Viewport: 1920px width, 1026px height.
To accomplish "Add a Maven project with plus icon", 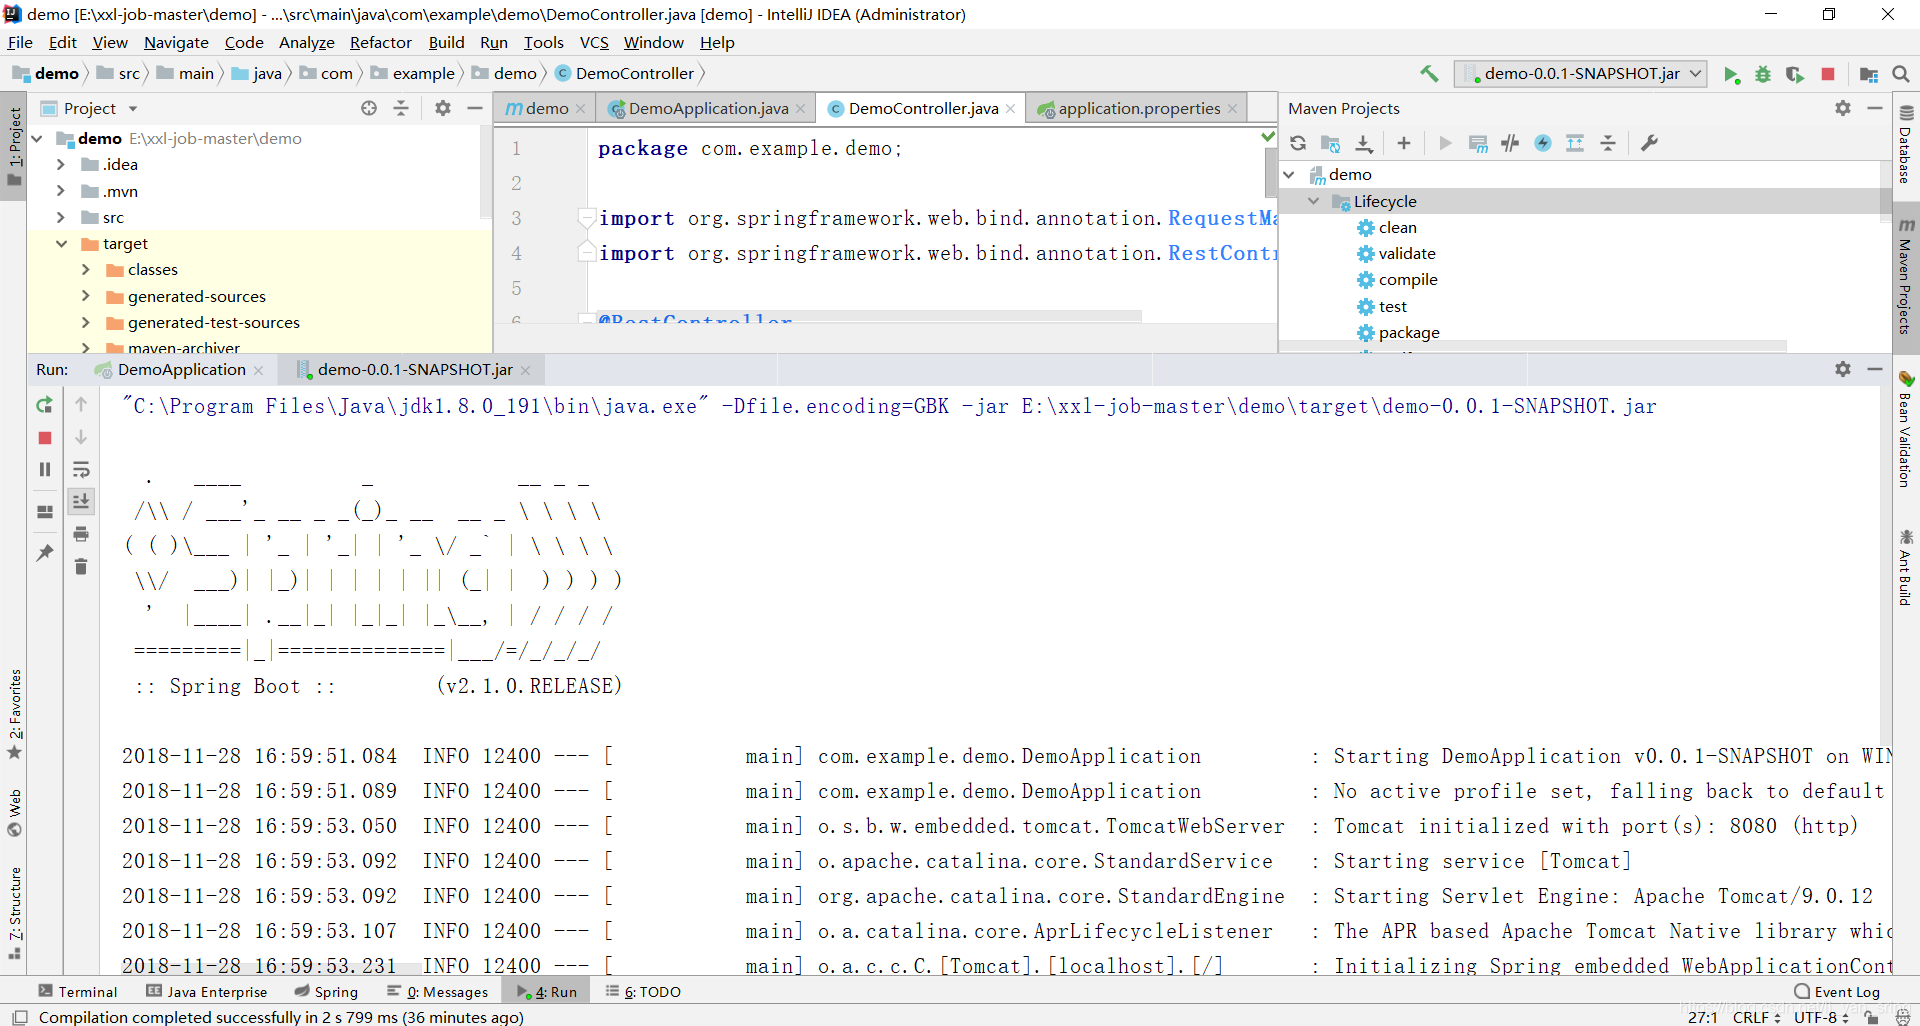I will (x=1404, y=143).
